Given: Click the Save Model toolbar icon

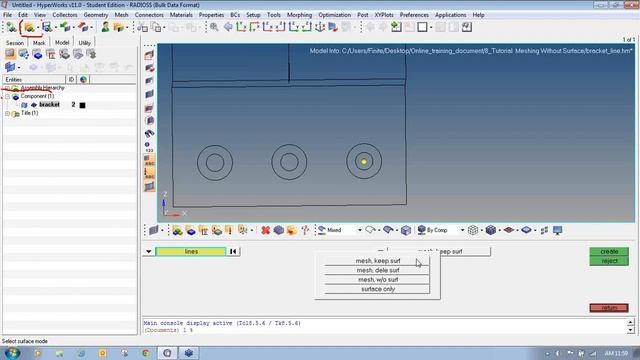Looking at the screenshot, I should (x=47, y=27).
